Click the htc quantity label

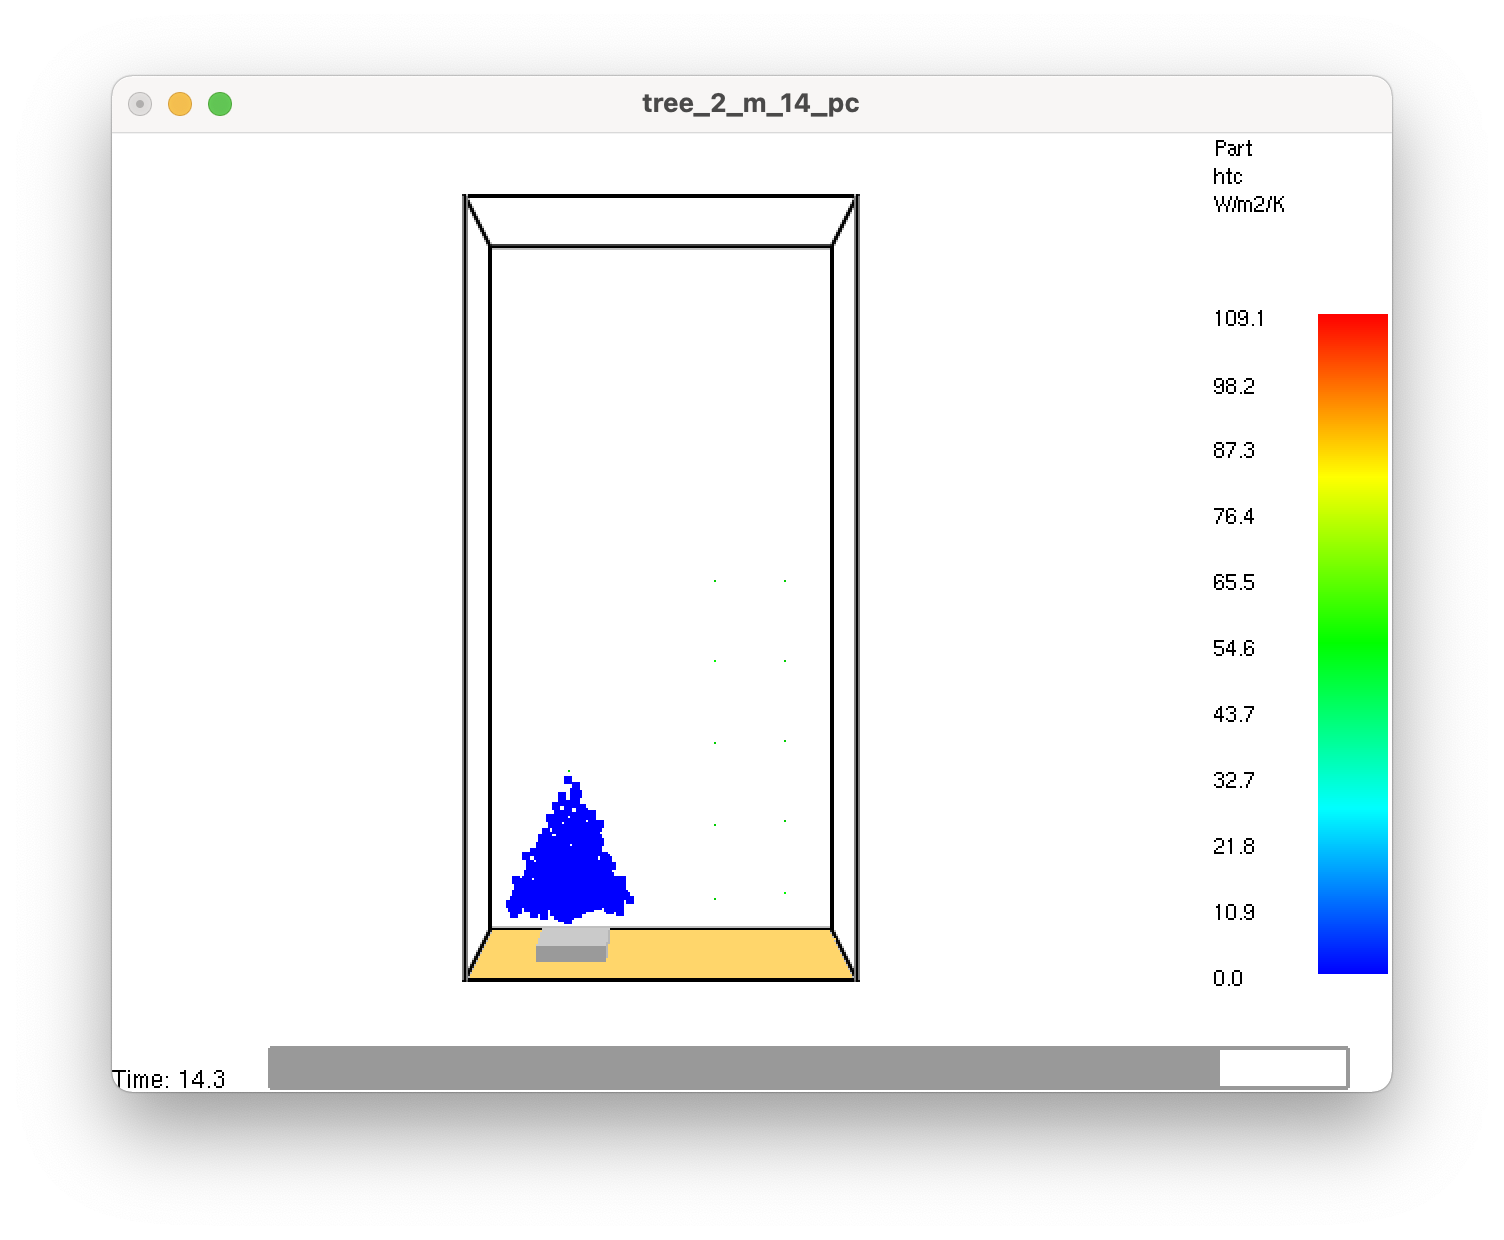coord(1227,177)
